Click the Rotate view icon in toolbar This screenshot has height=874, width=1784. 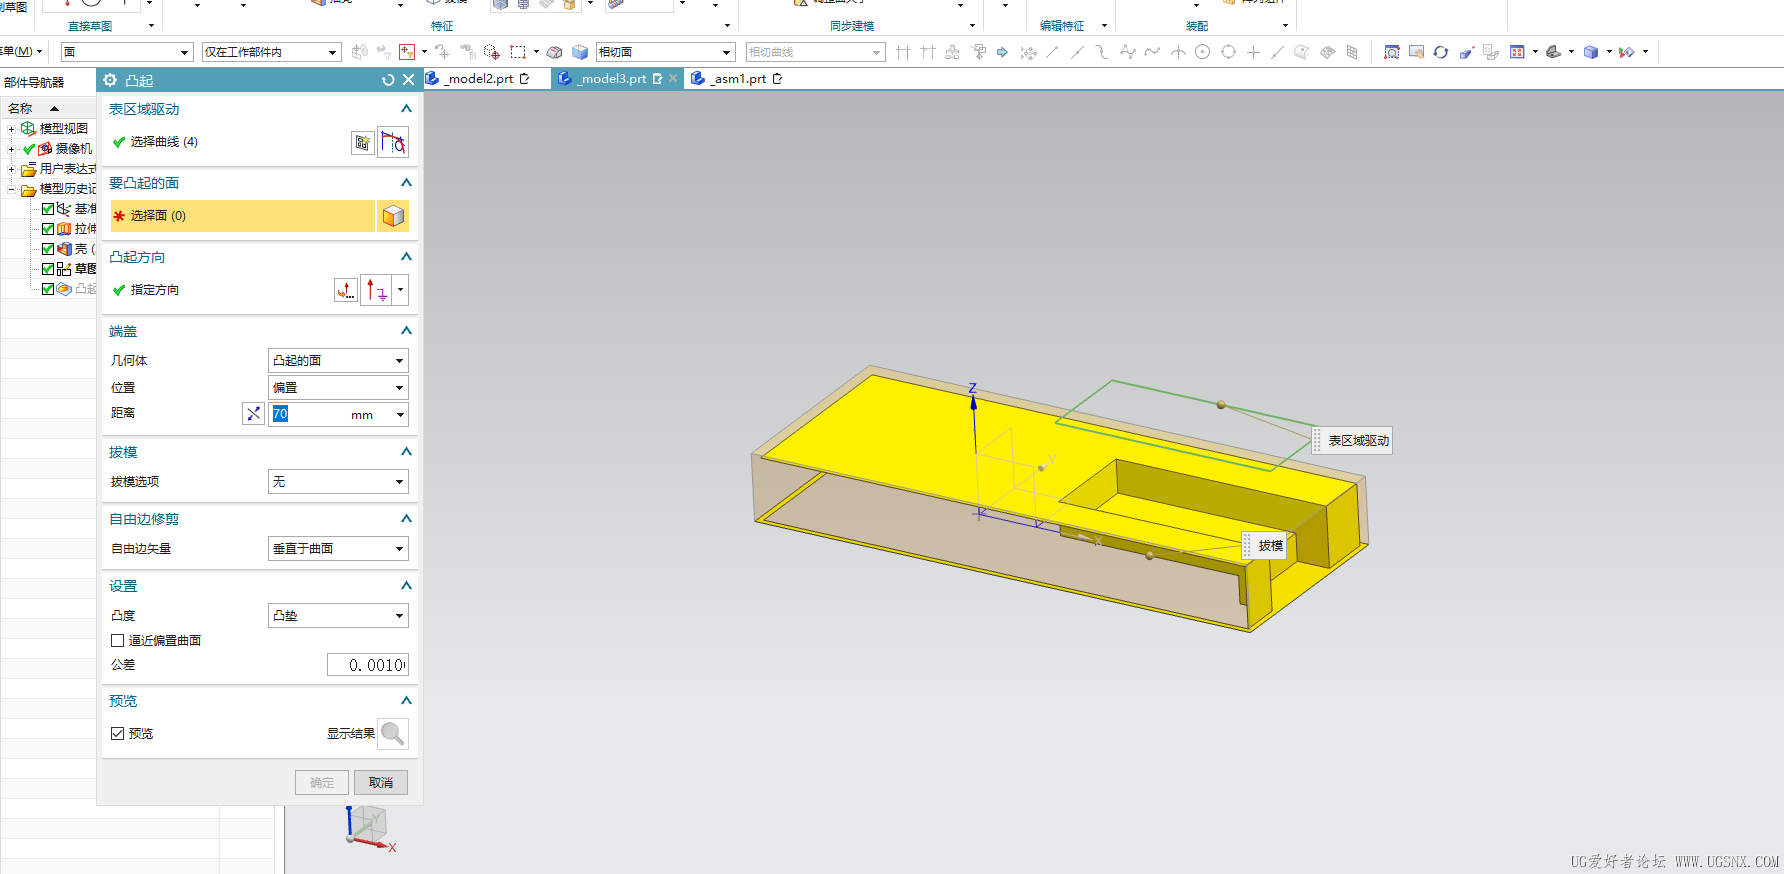(x=1441, y=52)
